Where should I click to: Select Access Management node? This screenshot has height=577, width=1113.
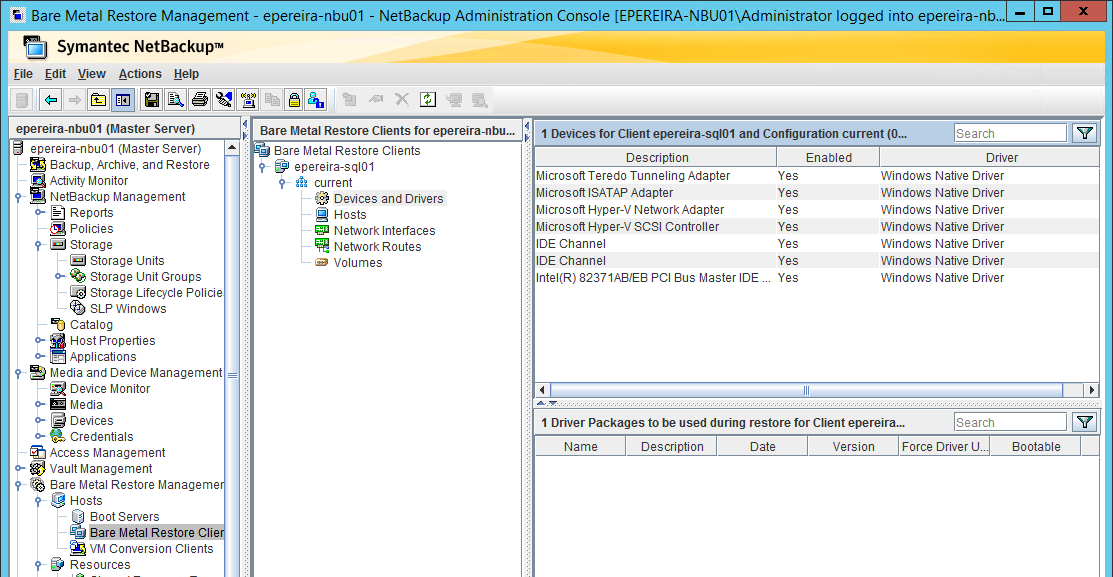[107, 453]
